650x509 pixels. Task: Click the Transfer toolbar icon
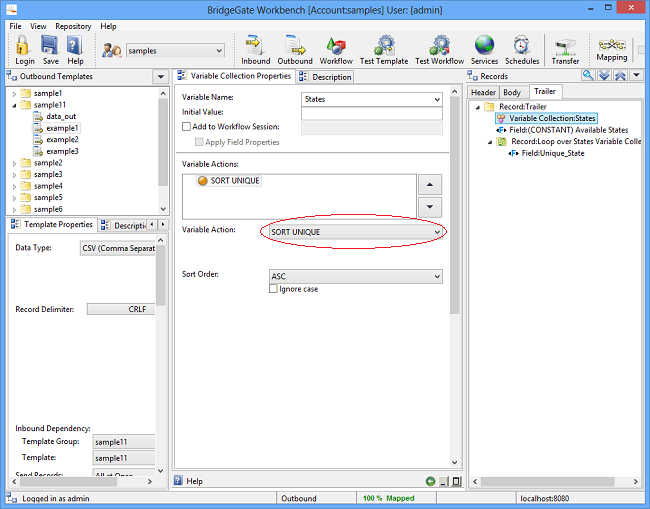[565, 45]
